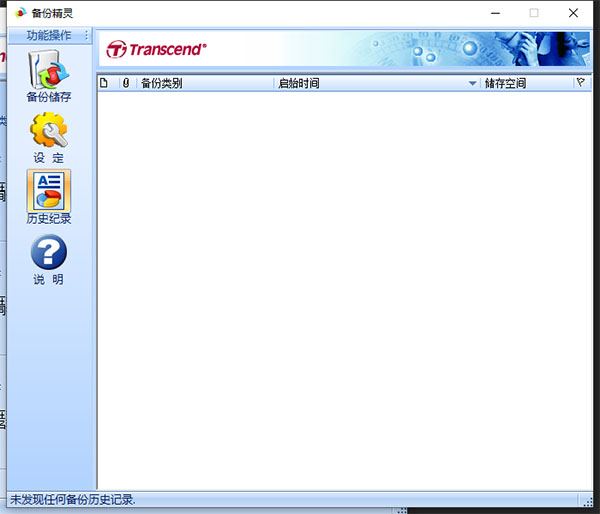This screenshot has height=514, width=600.
Task: Click the grip handle beside 功能操作
Action: 88,35
